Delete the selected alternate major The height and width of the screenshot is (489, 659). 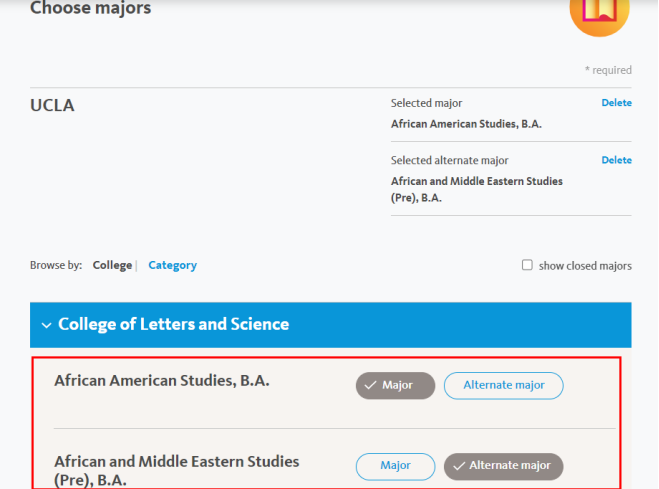(616, 160)
